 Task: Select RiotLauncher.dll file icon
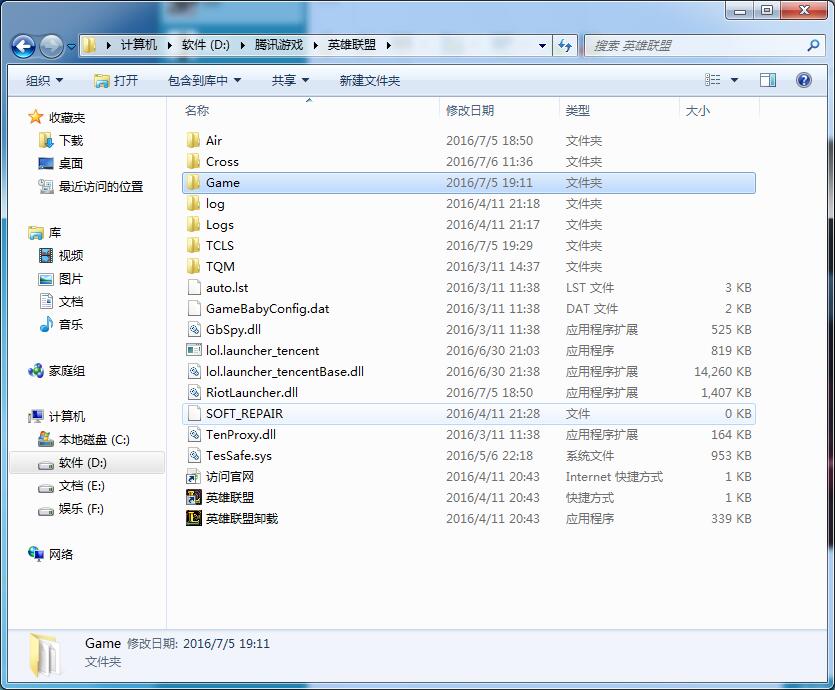(x=194, y=392)
